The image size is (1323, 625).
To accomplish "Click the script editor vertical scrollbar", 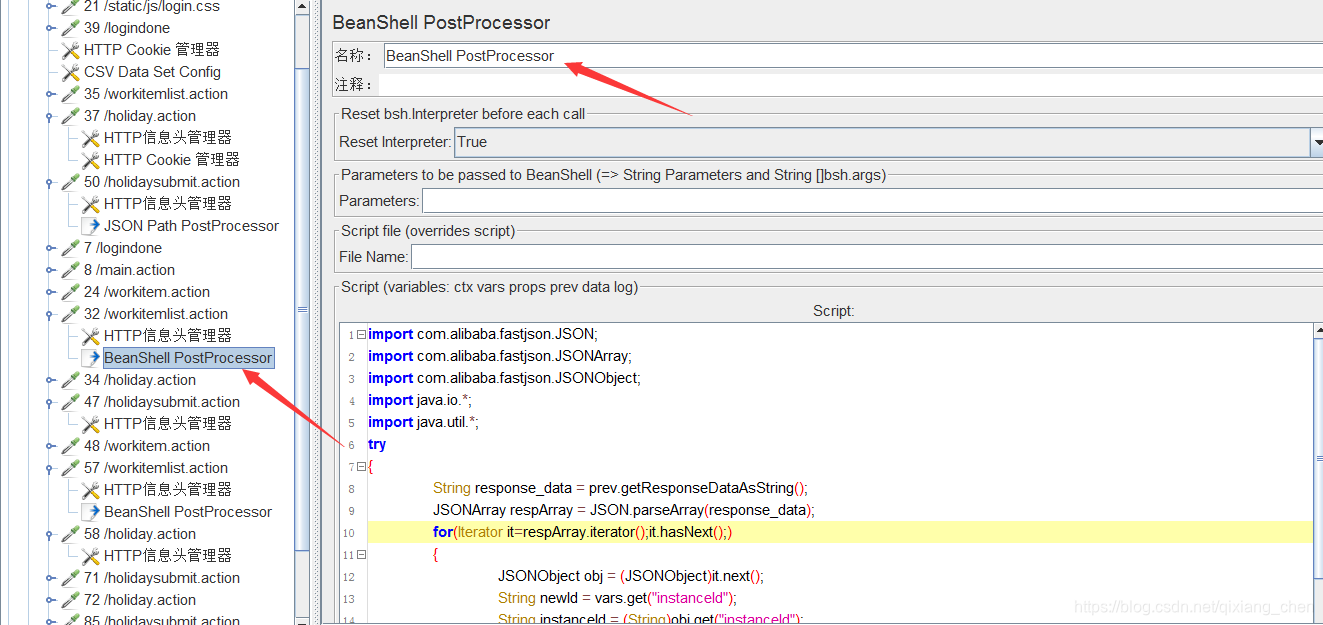I will click(x=1318, y=472).
